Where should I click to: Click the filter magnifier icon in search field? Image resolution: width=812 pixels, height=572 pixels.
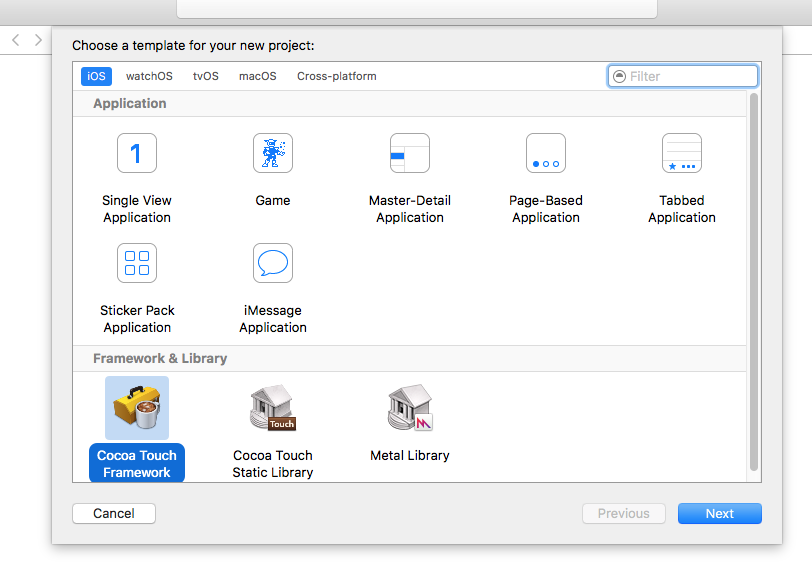(x=619, y=77)
